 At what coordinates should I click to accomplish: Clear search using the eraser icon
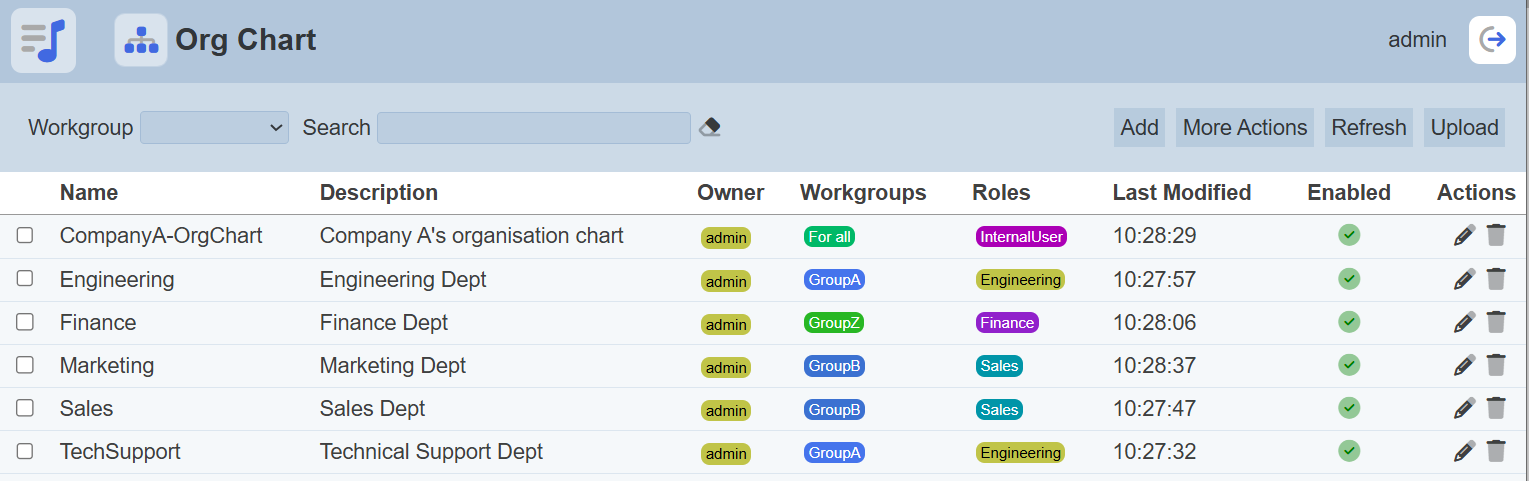(710, 127)
